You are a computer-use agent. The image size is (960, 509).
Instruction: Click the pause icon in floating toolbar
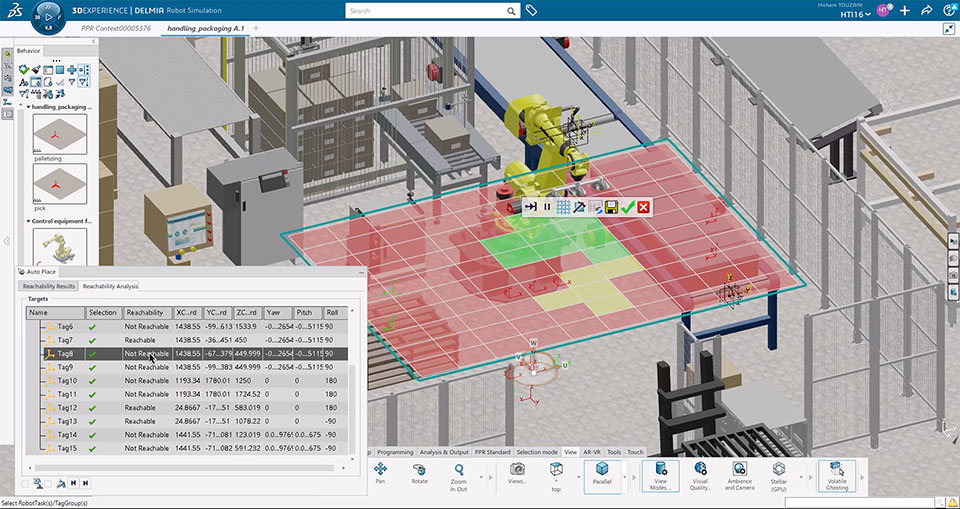[x=547, y=208]
